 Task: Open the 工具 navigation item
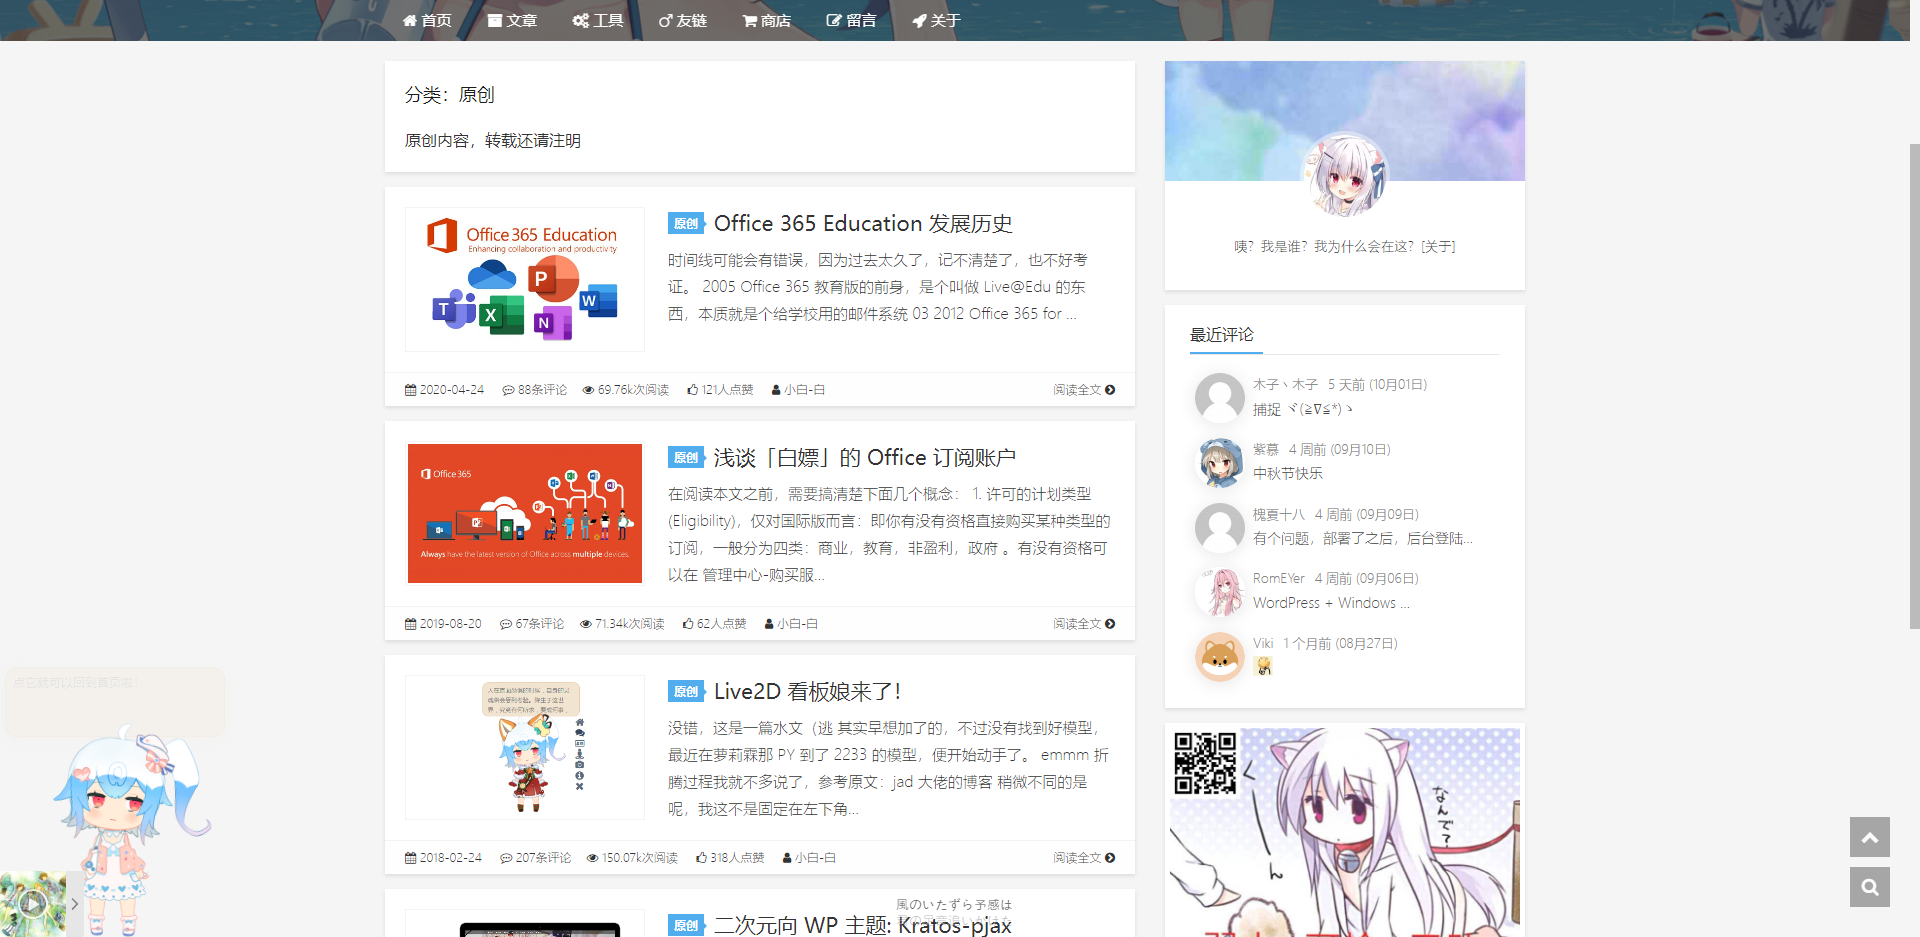[x=598, y=20]
